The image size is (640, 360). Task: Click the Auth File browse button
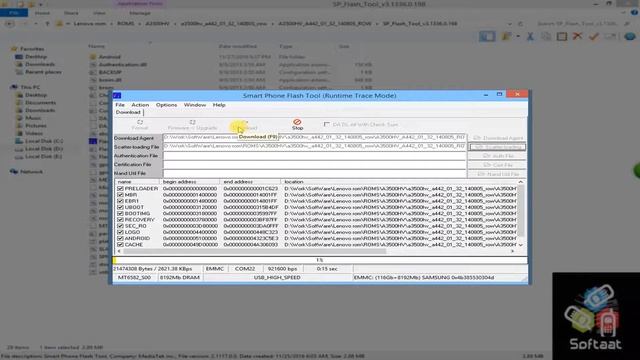tap(497, 156)
